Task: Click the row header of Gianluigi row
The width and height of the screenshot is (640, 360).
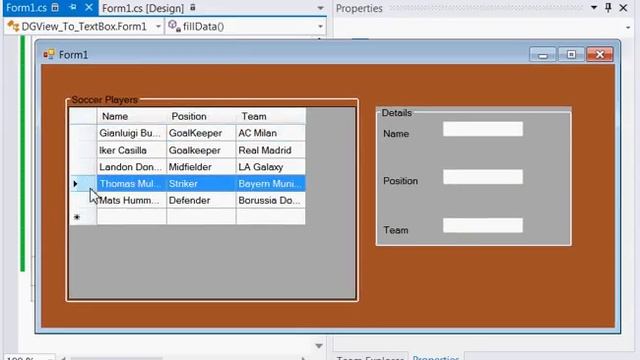Action: tap(83, 133)
